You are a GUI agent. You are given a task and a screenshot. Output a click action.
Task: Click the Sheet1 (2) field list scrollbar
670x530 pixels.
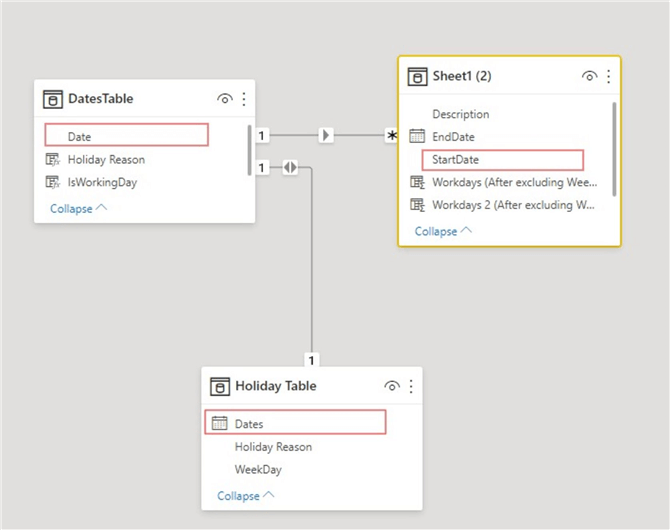pyautogui.click(x=614, y=148)
